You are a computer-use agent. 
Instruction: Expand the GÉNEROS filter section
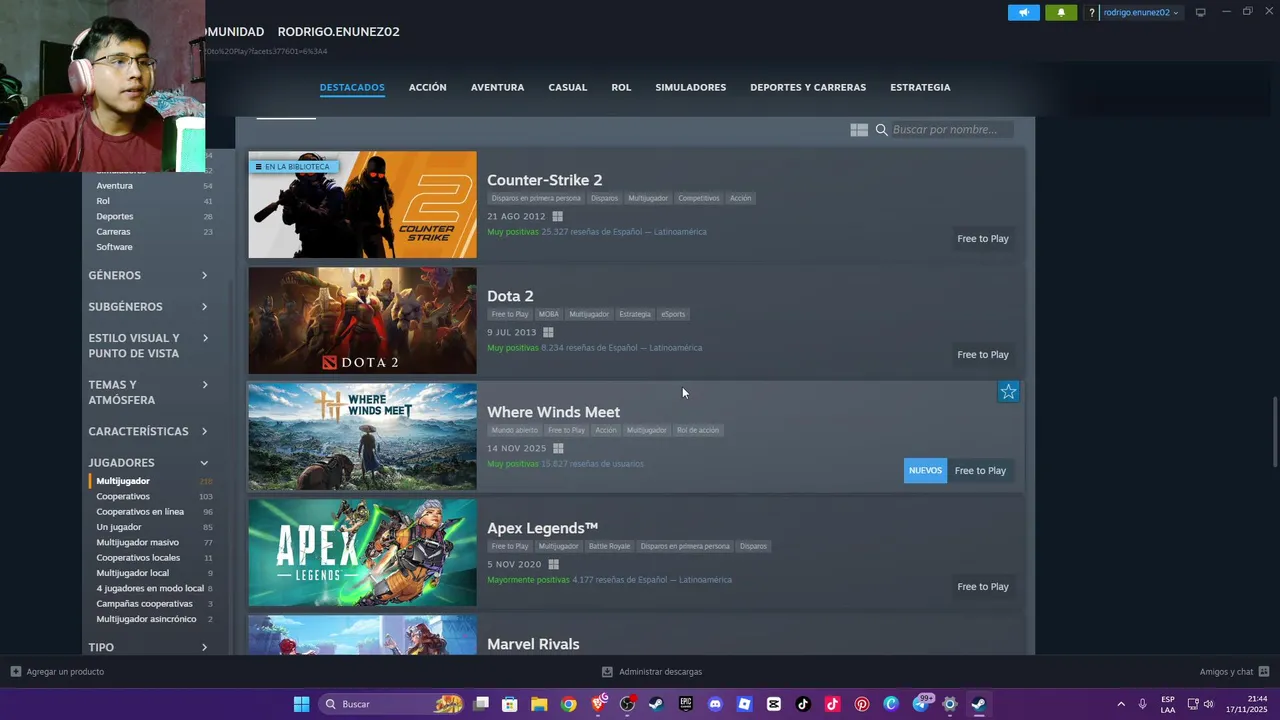148,275
